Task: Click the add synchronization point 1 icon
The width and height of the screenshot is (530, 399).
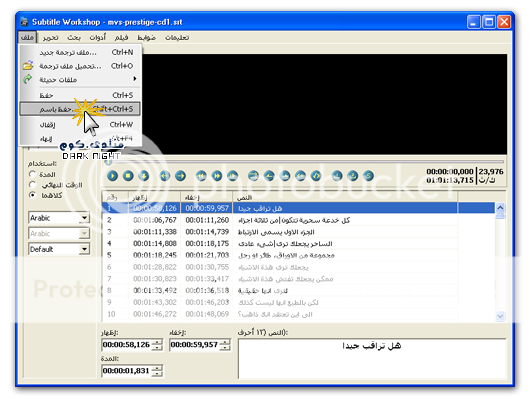Action: click(x=337, y=176)
